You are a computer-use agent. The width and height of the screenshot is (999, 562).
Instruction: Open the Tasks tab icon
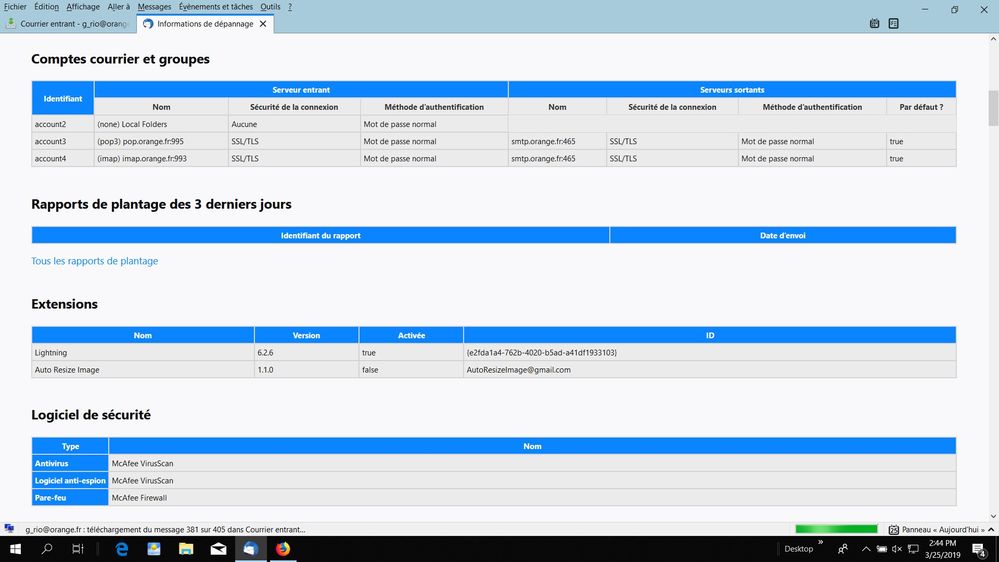click(893, 24)
